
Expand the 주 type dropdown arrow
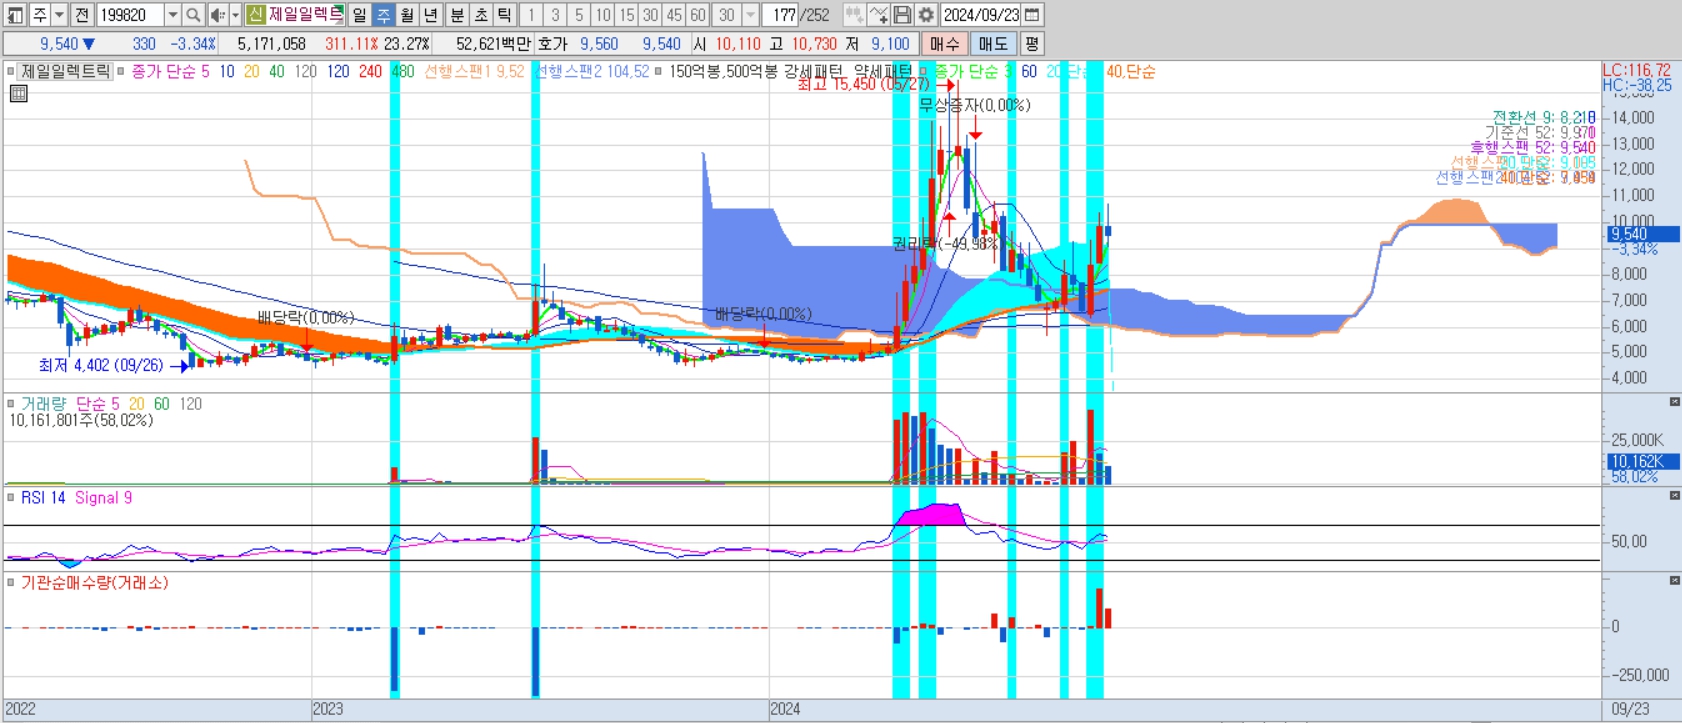[x=59, y=15]
